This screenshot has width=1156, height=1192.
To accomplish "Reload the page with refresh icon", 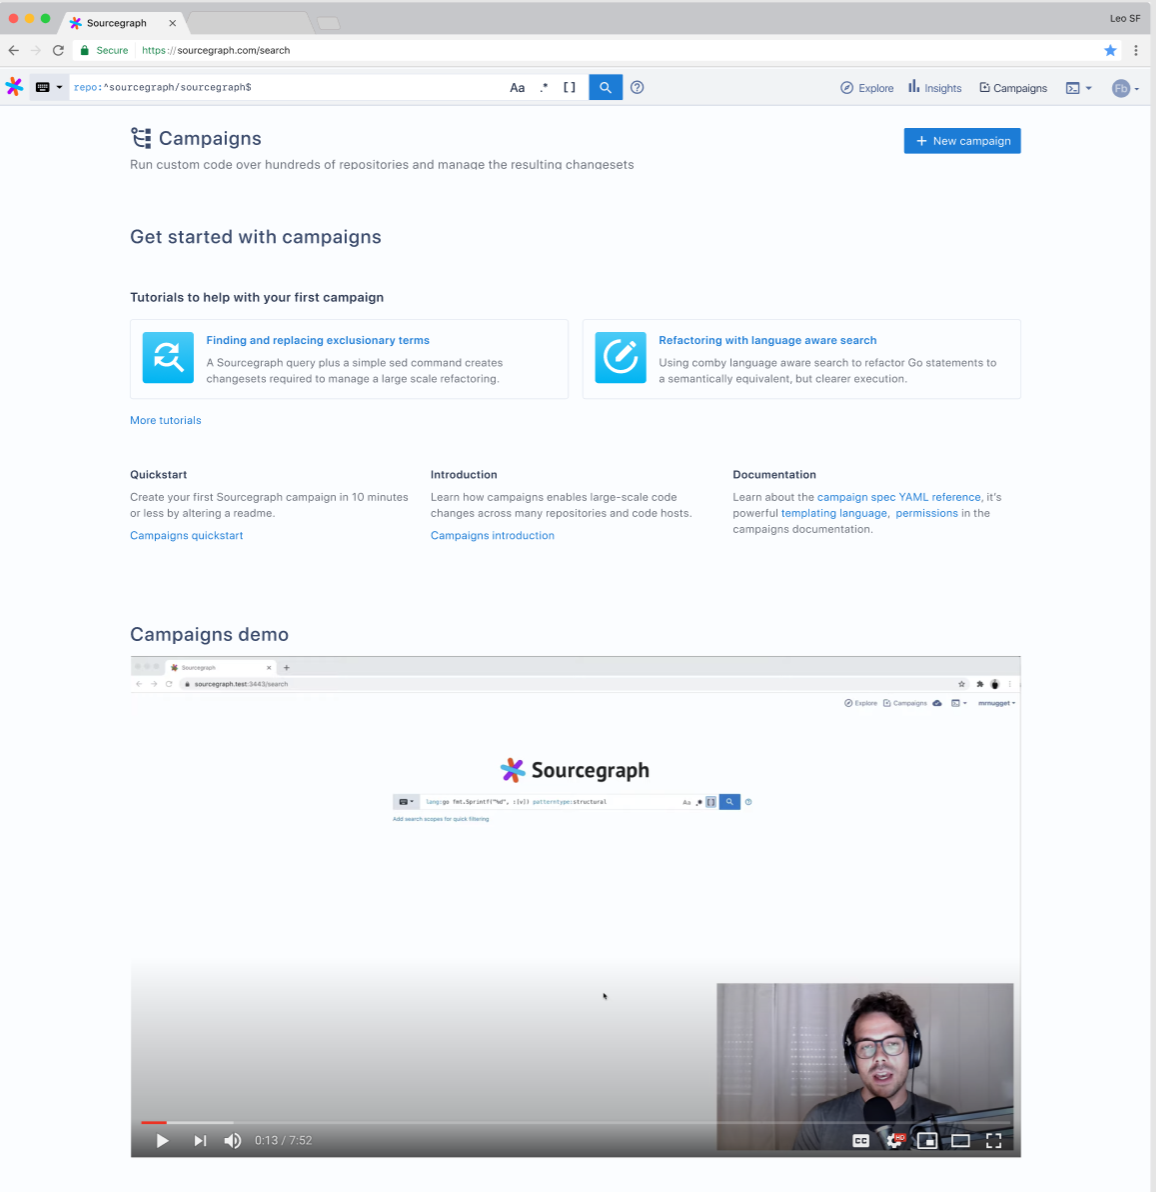I will pos(58,50).
